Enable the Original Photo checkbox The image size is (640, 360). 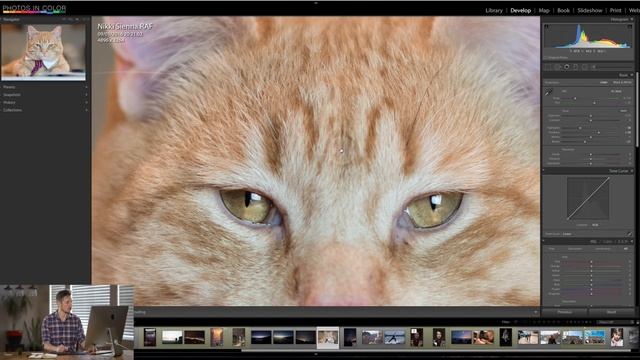546,58
